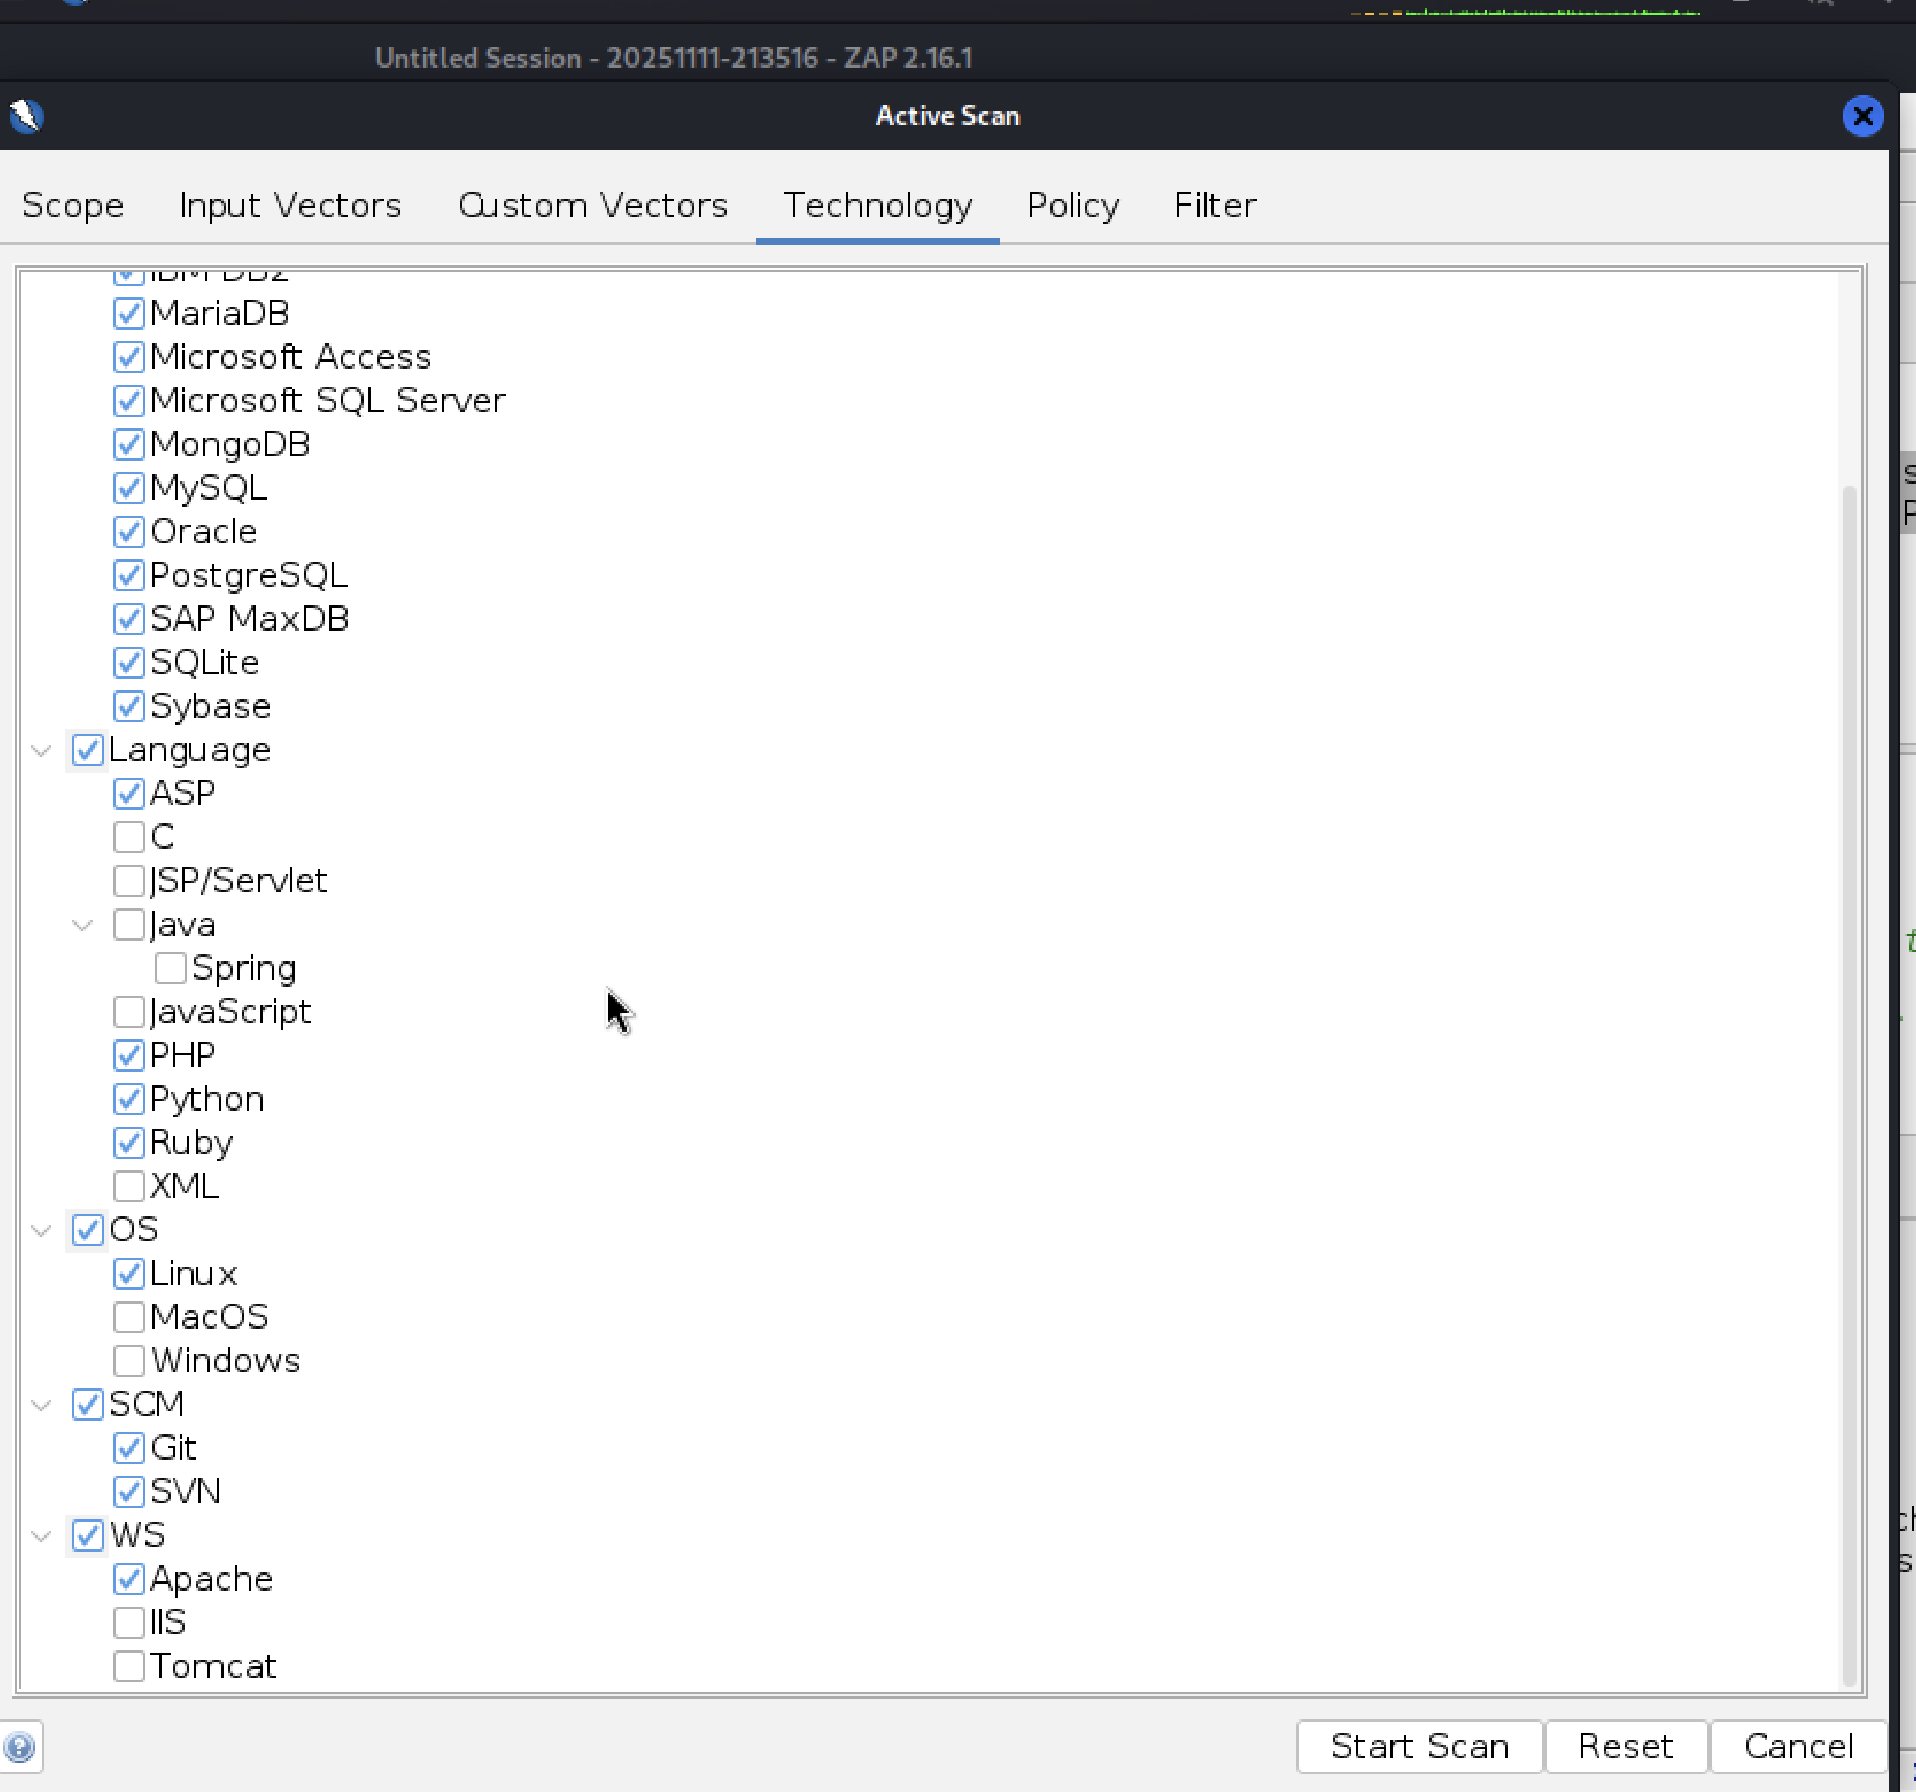Check the MacOS checkbox

click(129, 1318)
